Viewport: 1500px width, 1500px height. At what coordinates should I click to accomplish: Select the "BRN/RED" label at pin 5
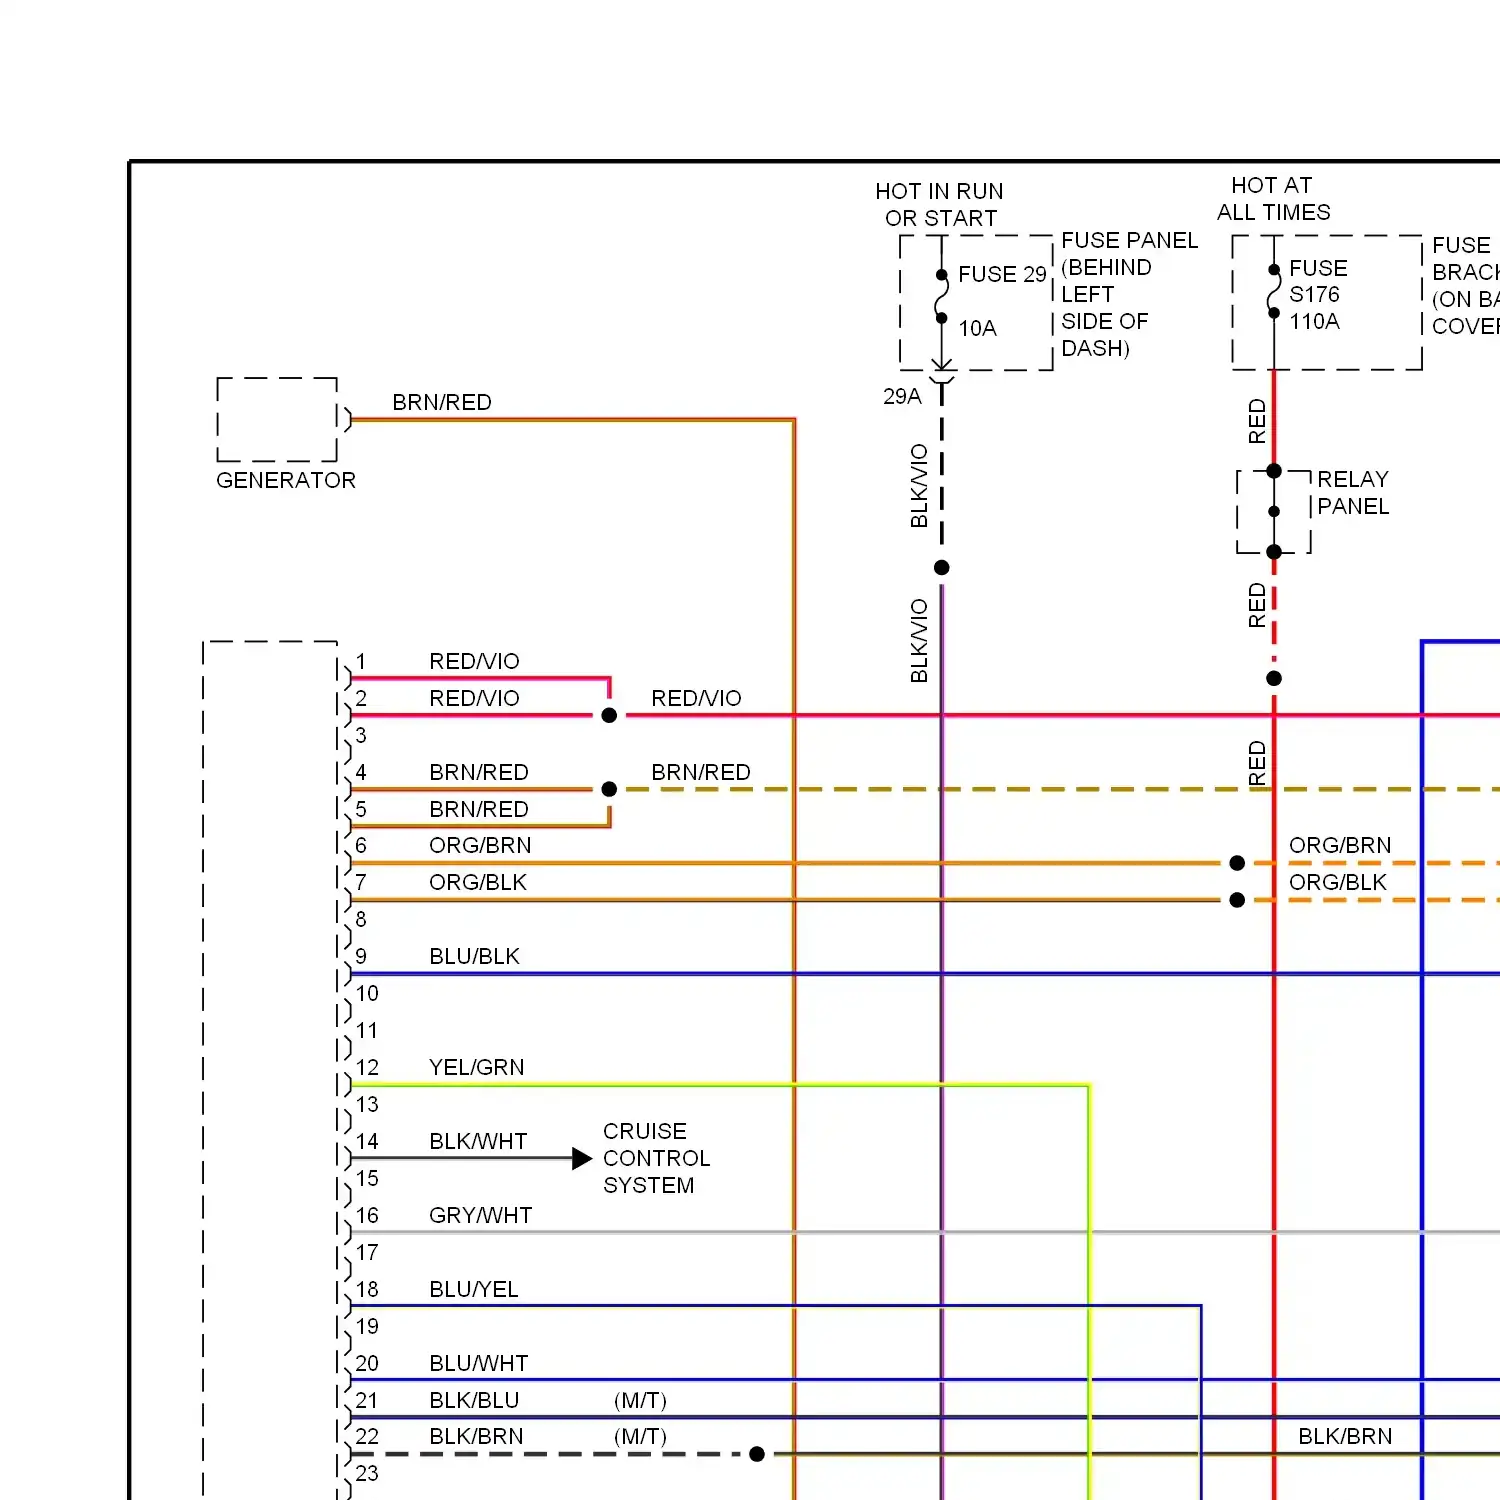pyautogui.click(x=479, y=809)
